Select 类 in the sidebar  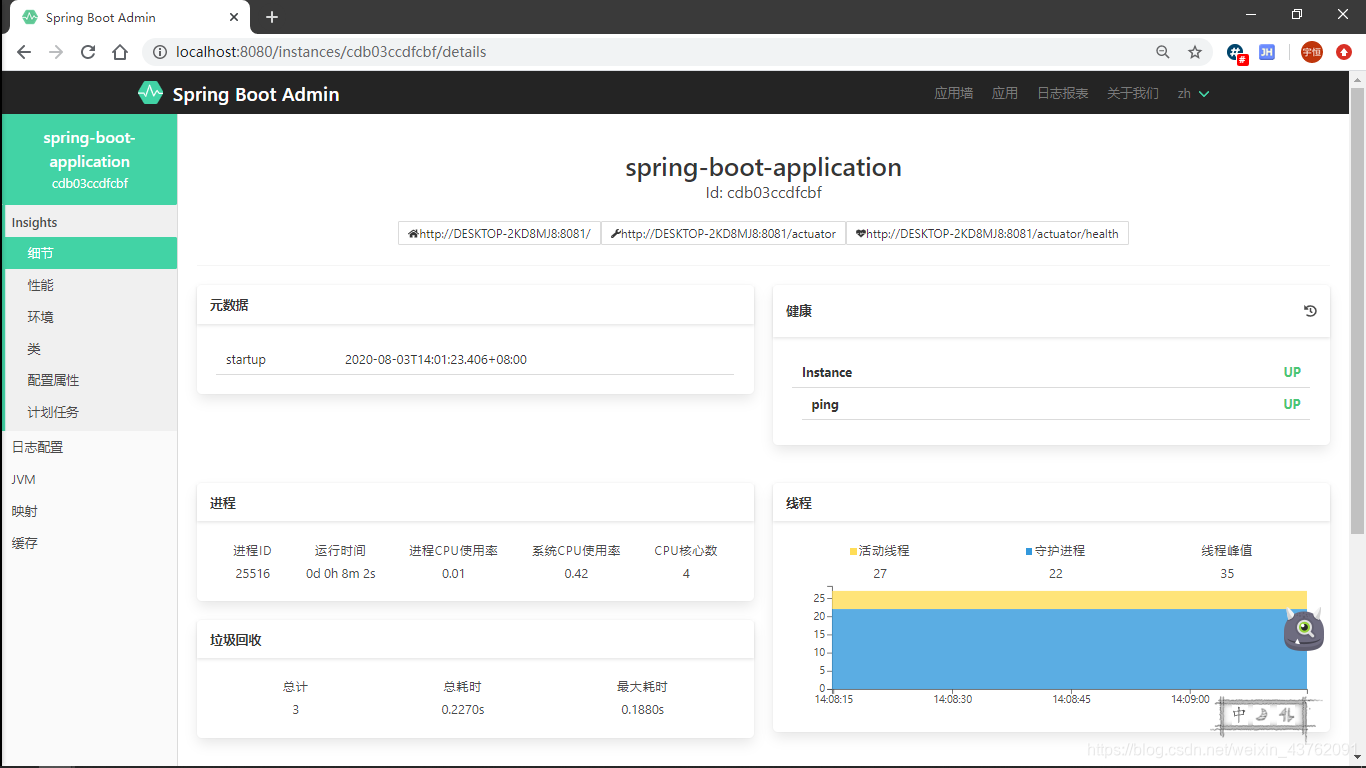pos(90,349)
